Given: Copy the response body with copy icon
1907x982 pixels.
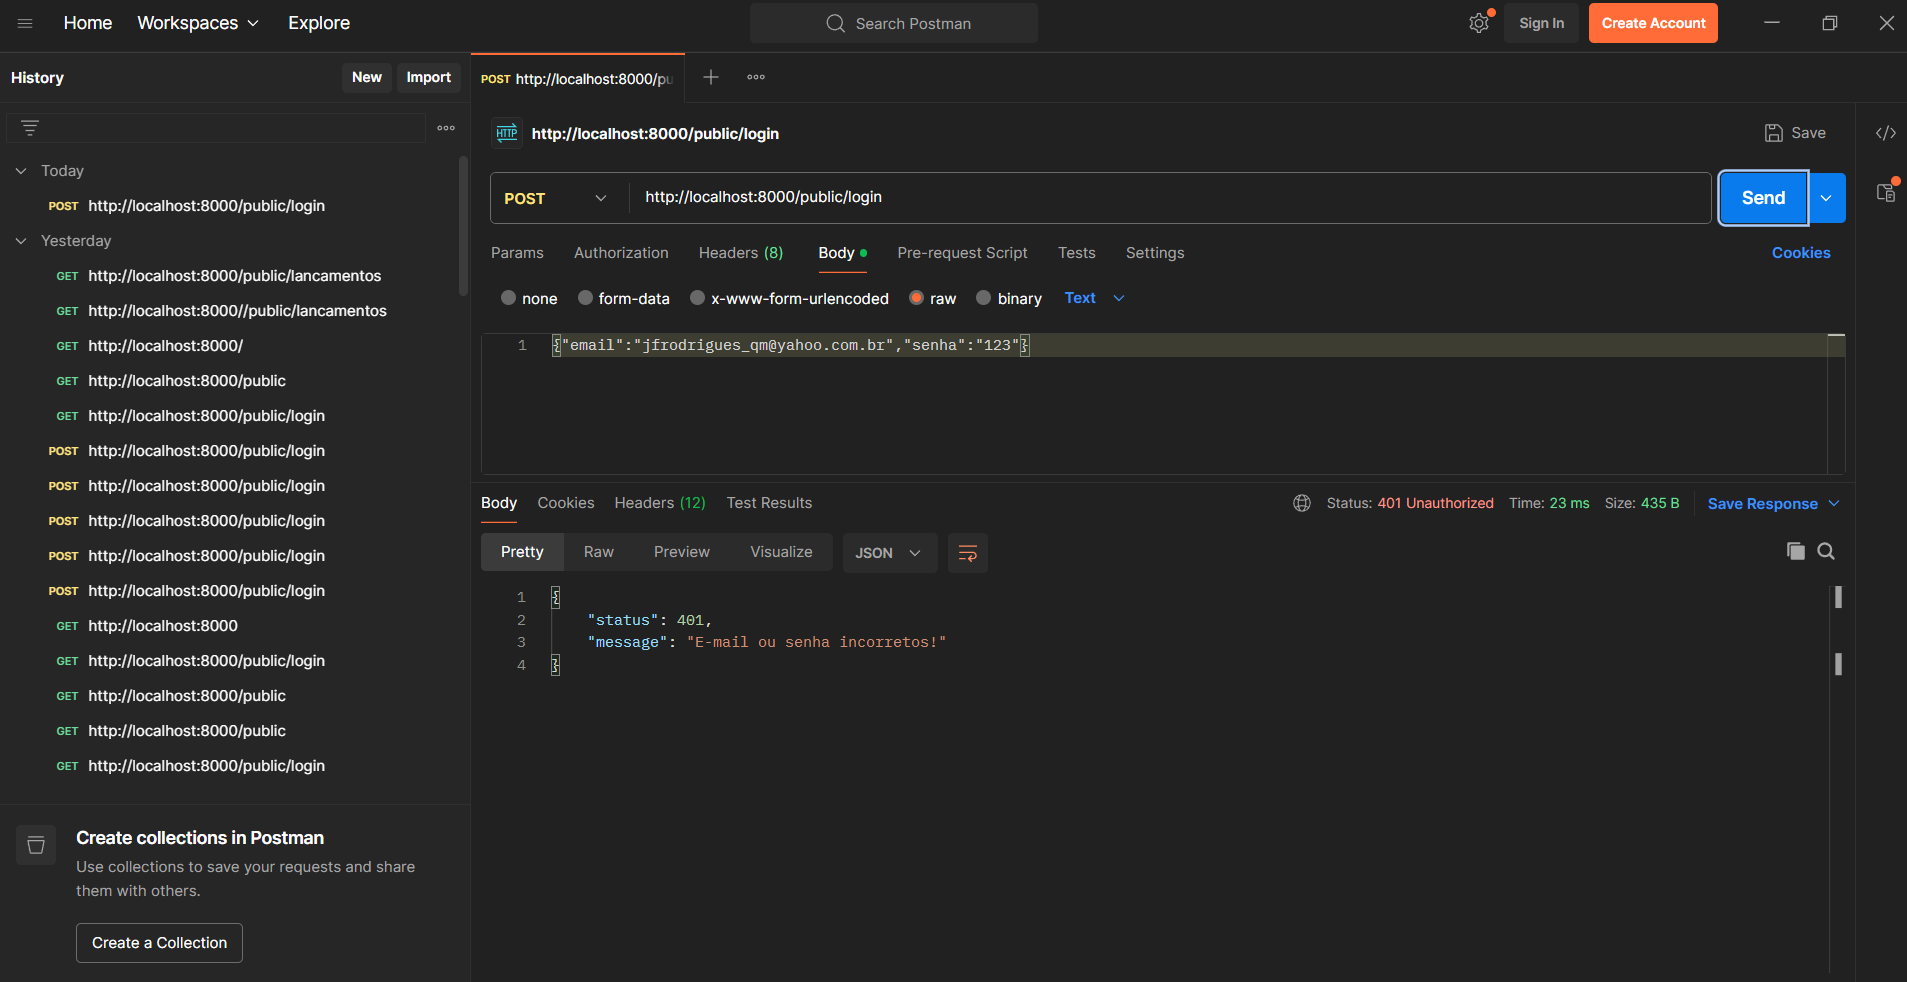Looking at the screenshot, I should coord(1796,551).
